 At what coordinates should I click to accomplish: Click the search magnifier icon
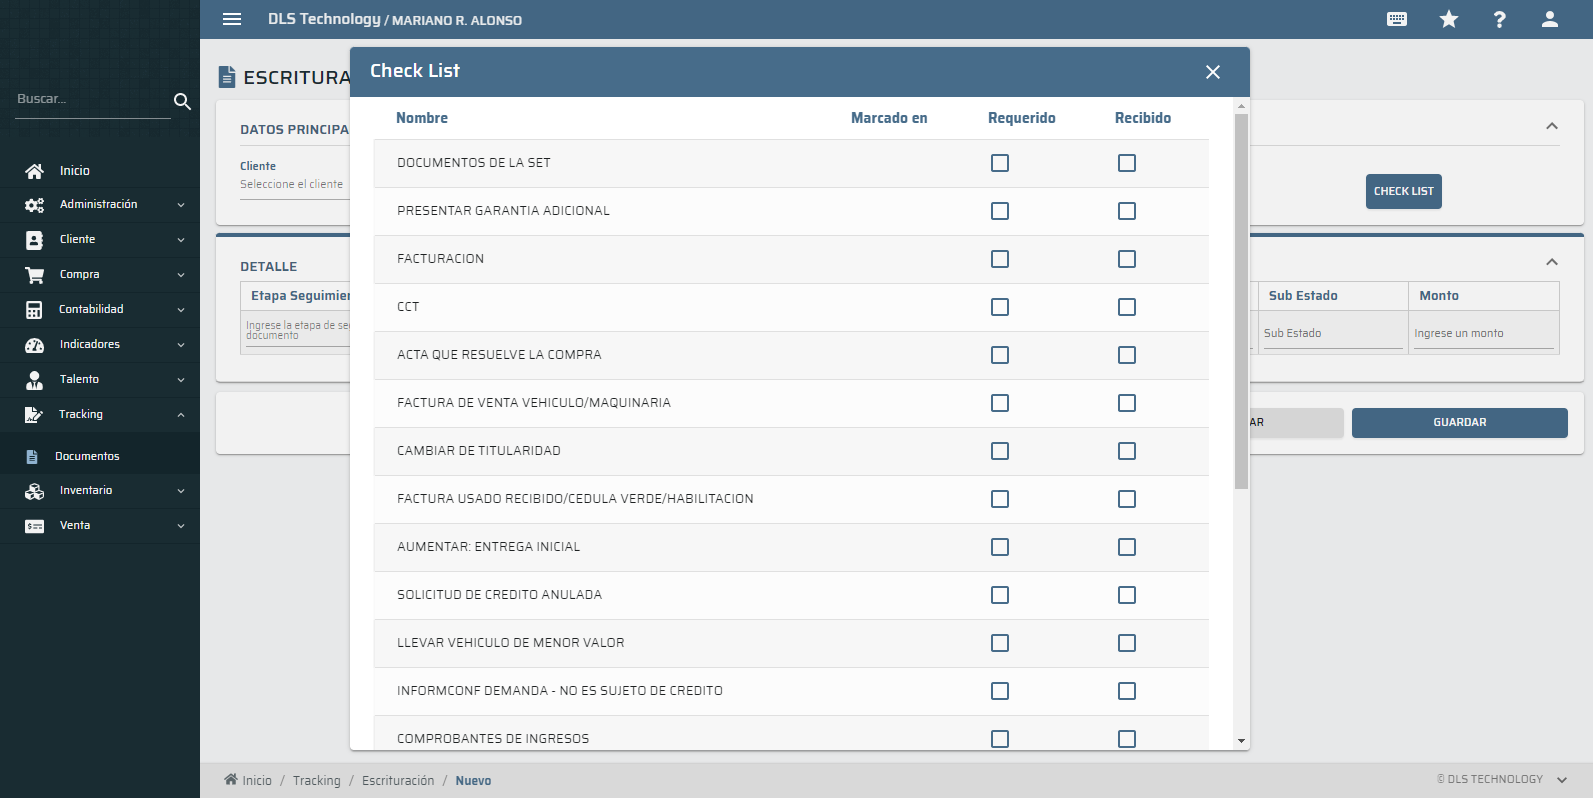pos(182,101)
